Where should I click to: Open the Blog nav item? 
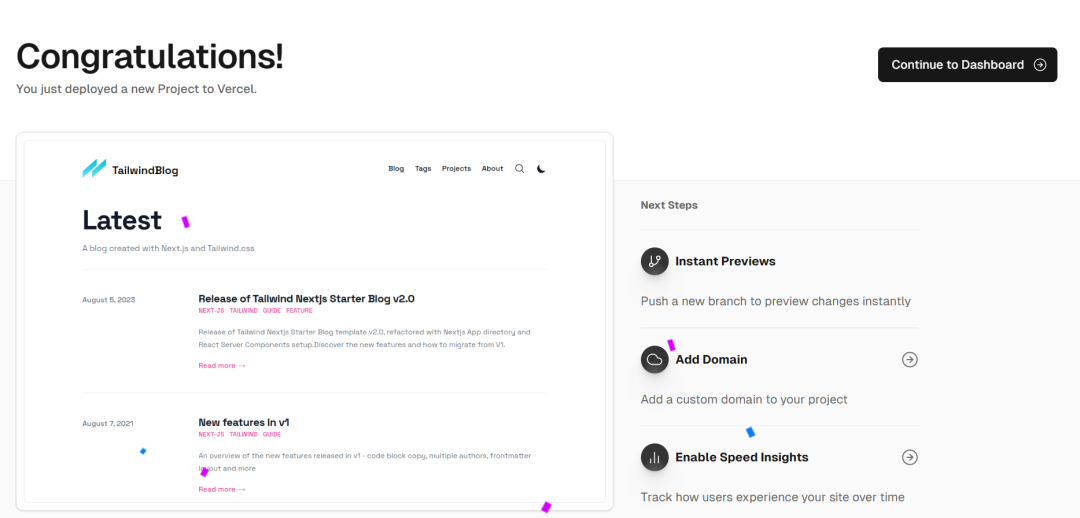(x=396, y=169)
